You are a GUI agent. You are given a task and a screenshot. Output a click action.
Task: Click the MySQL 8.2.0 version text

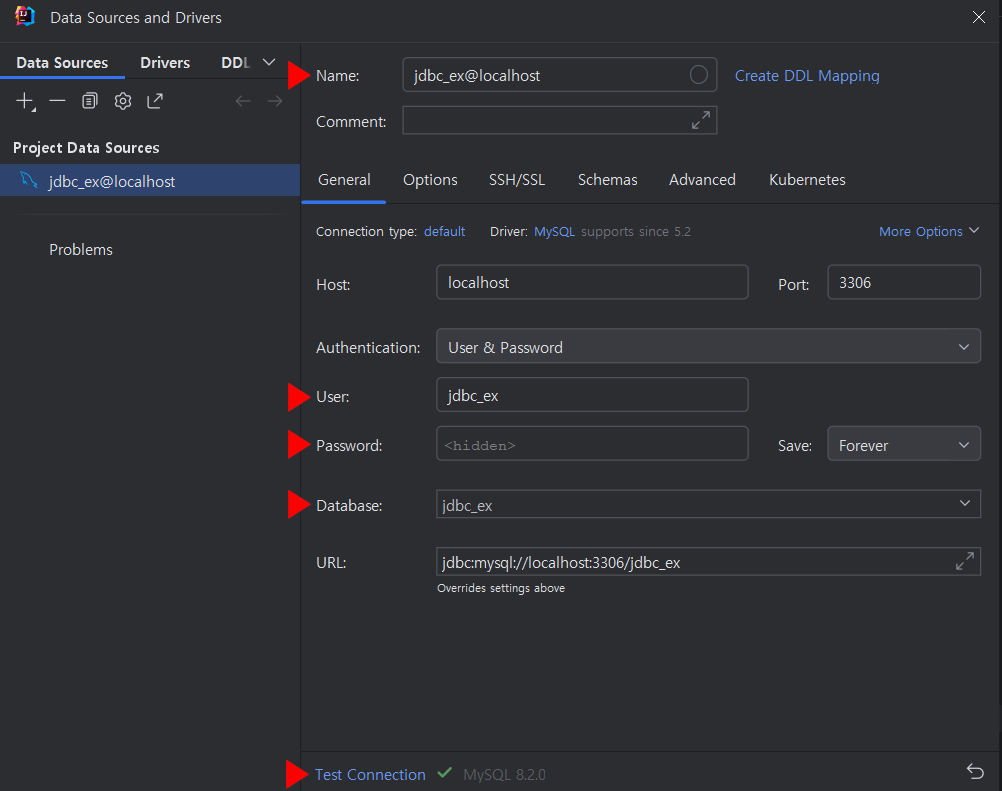tap(504, 774)
